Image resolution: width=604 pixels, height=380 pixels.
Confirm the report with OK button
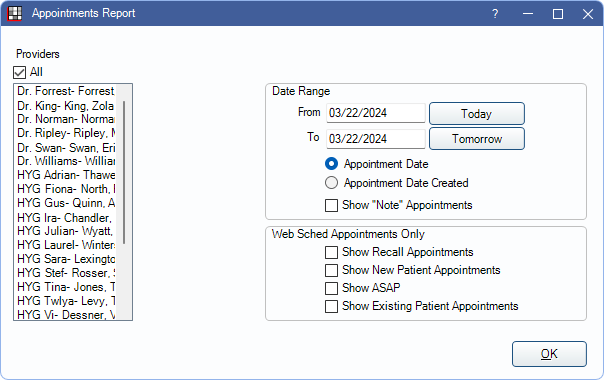click(549, 354)
